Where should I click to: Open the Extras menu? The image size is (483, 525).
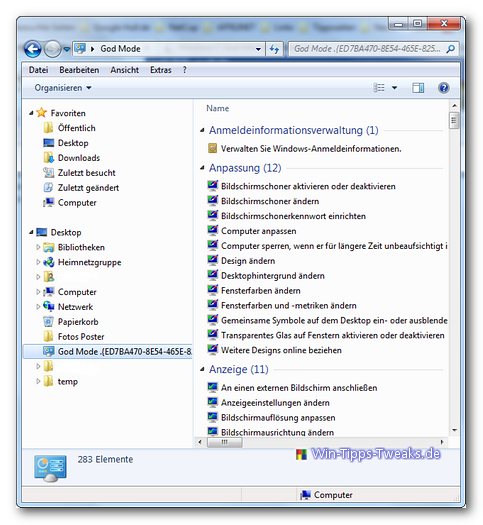[161, 70]
